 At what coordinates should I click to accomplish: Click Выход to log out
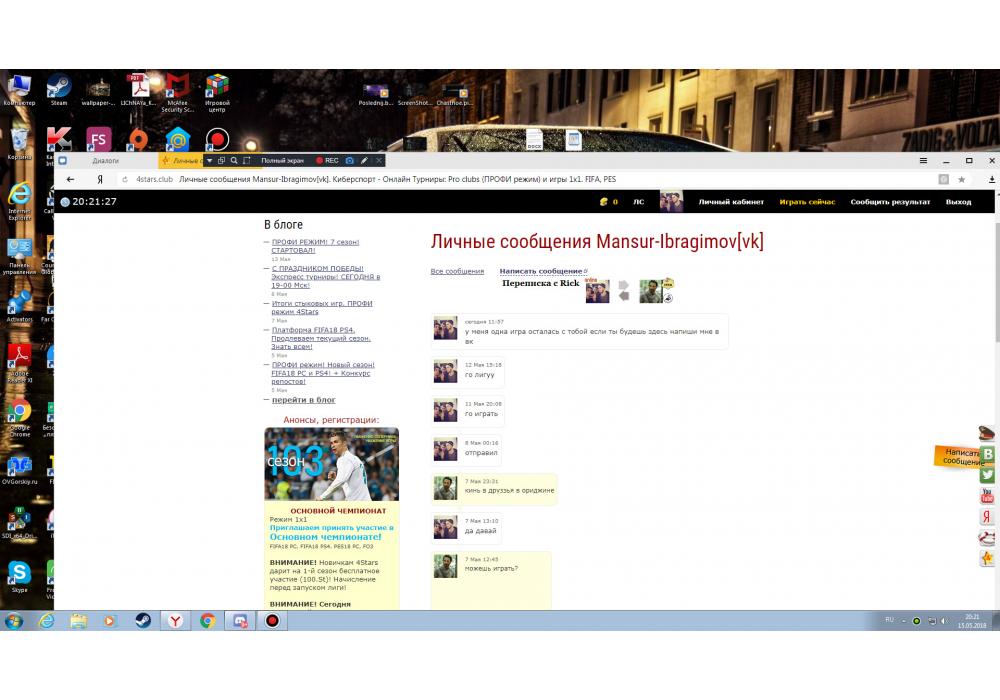958,201
